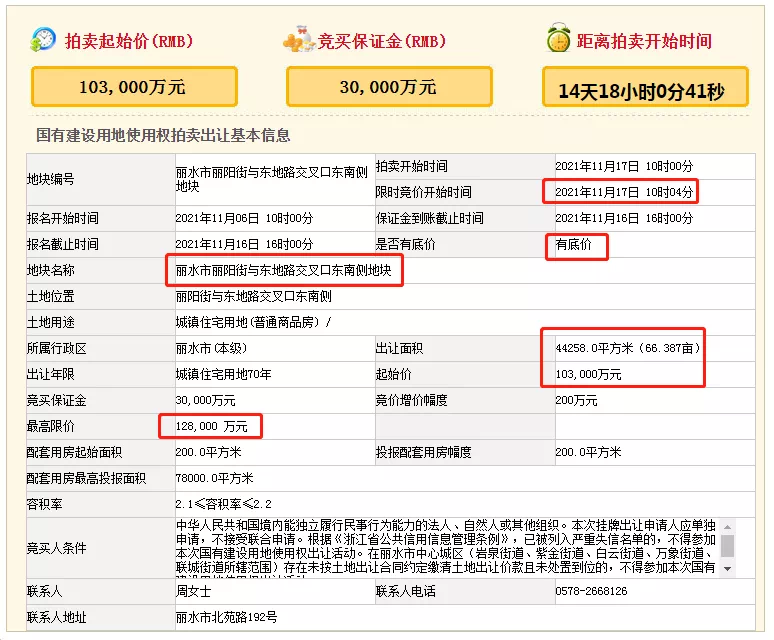
Task: Click the 投报配套用房幅度 value 200.0平方米
Action: [x=588, y=452]
